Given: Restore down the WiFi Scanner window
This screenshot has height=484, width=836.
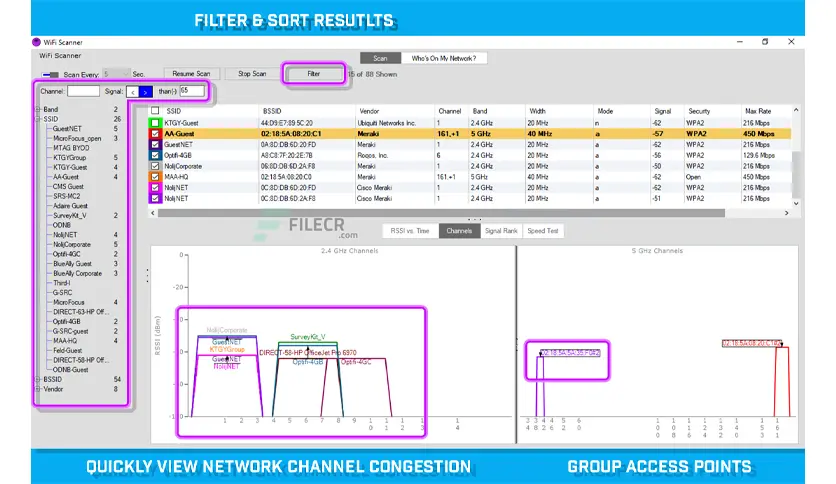Looking at the screenshot, I should 766,42.
